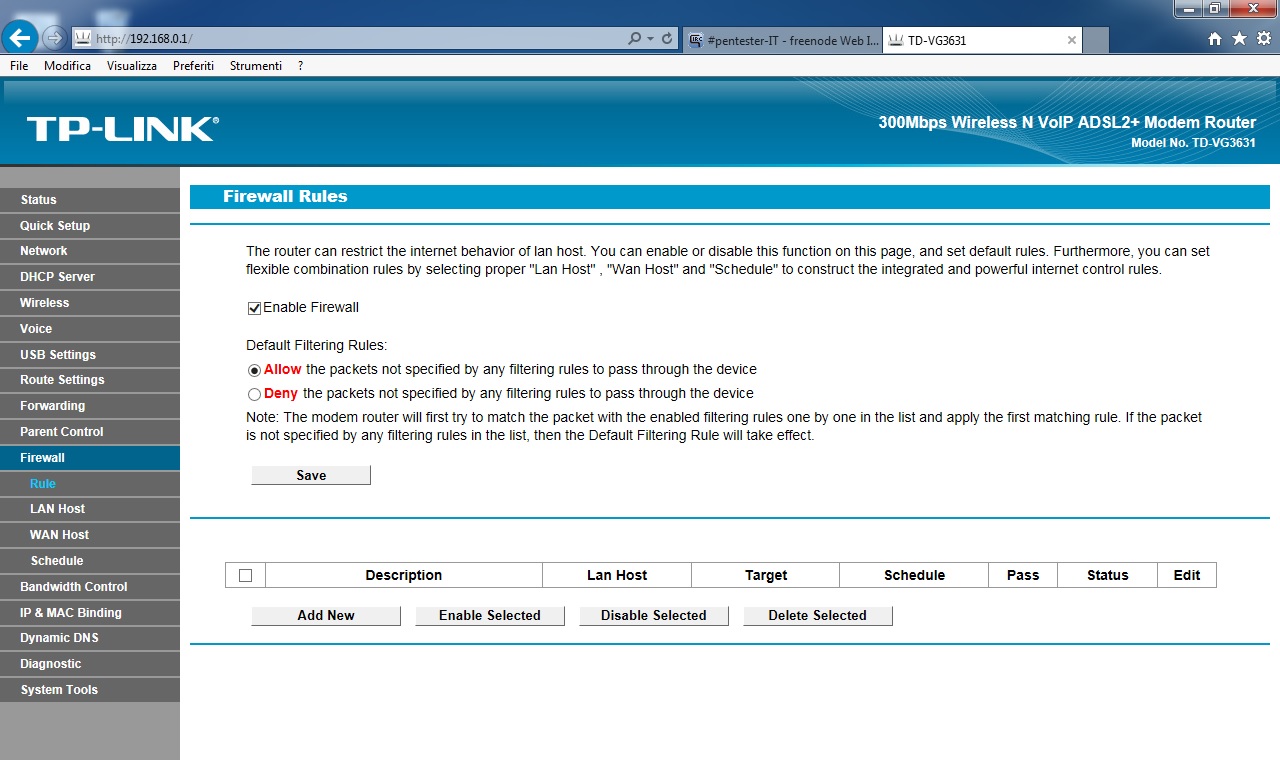
Task: Open Bandwidth Control in the sidebar
Action: (x=90, y=587)
